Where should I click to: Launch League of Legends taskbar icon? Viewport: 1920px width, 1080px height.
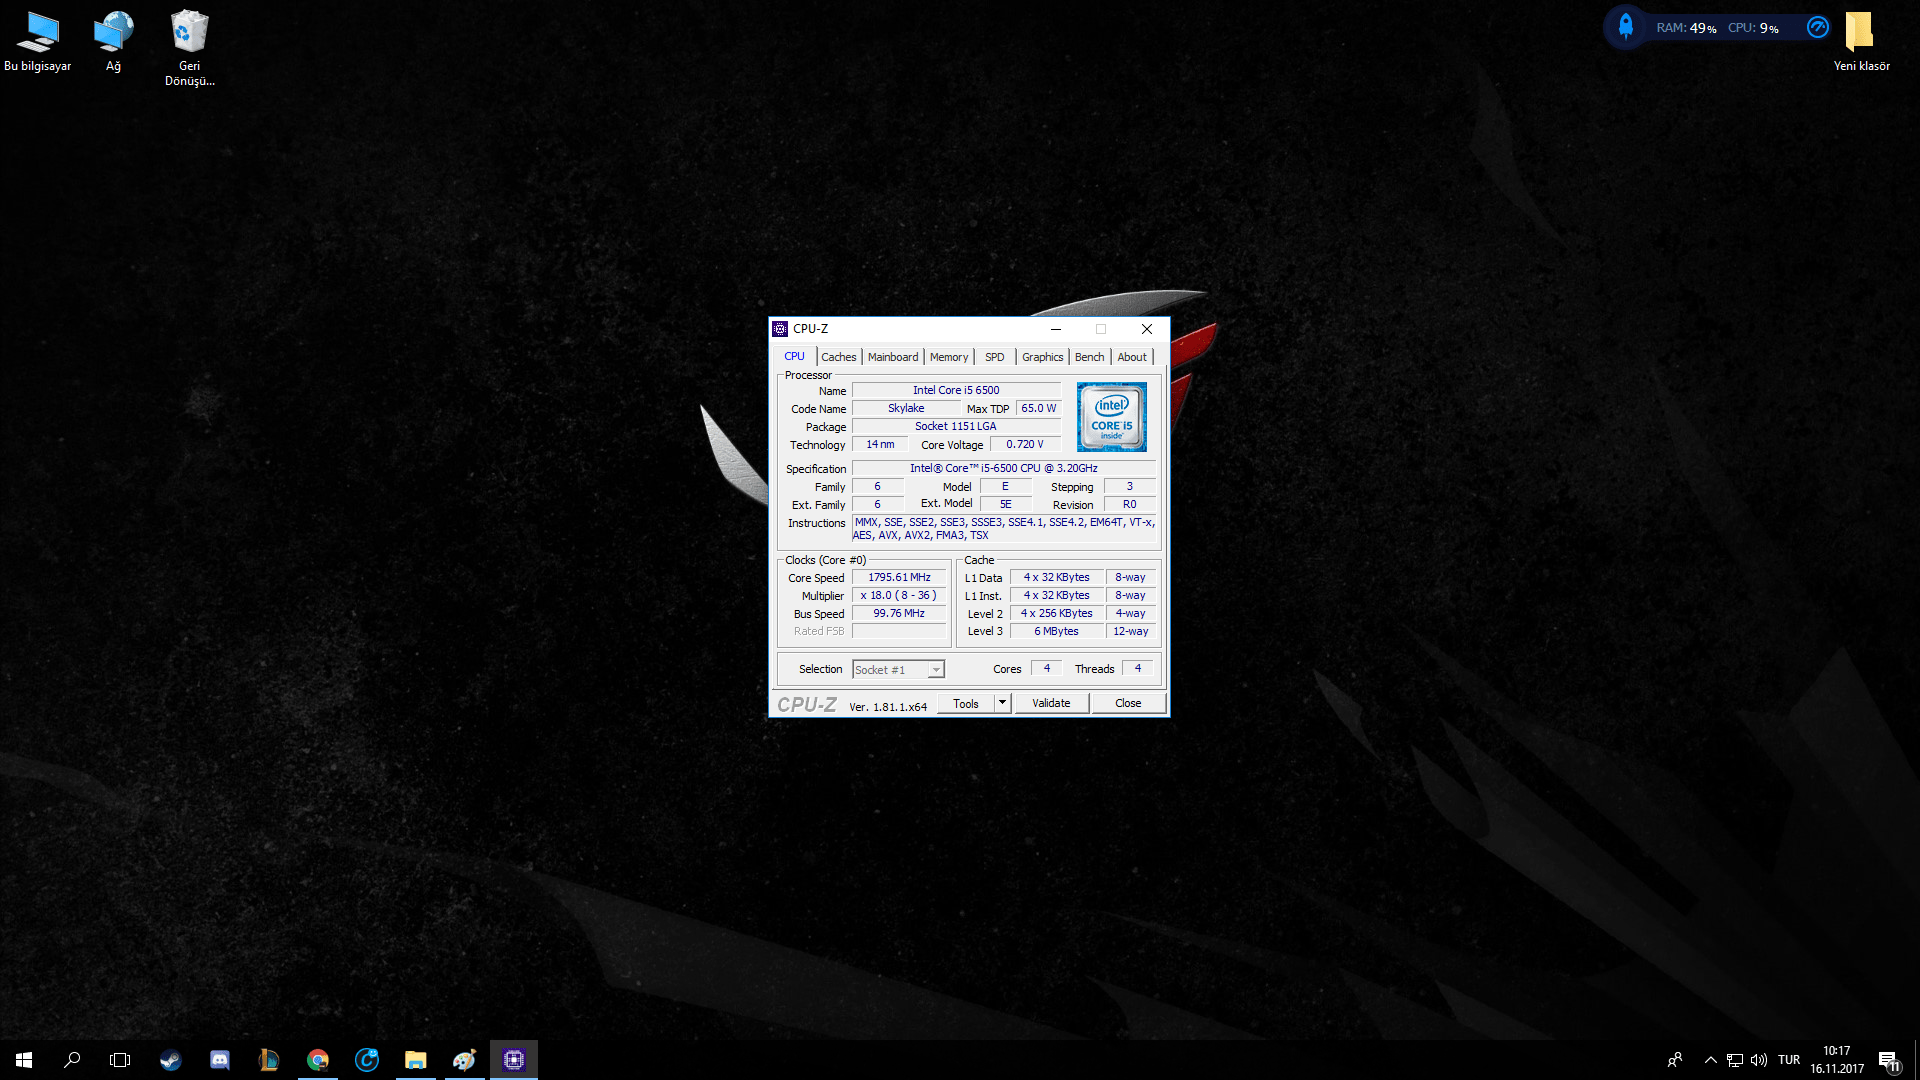coord(268,1060)
